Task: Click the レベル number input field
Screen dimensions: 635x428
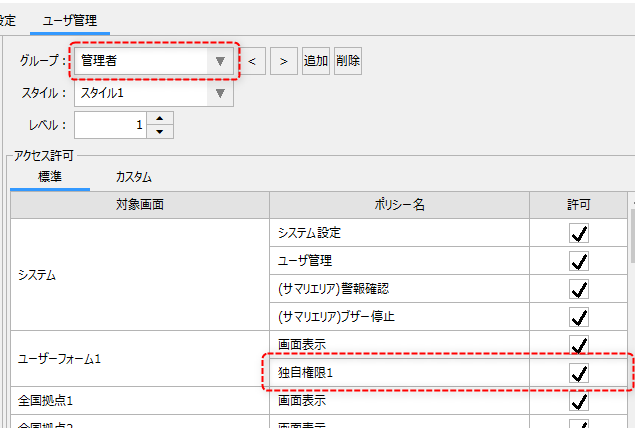Action: tap(110, 125)
